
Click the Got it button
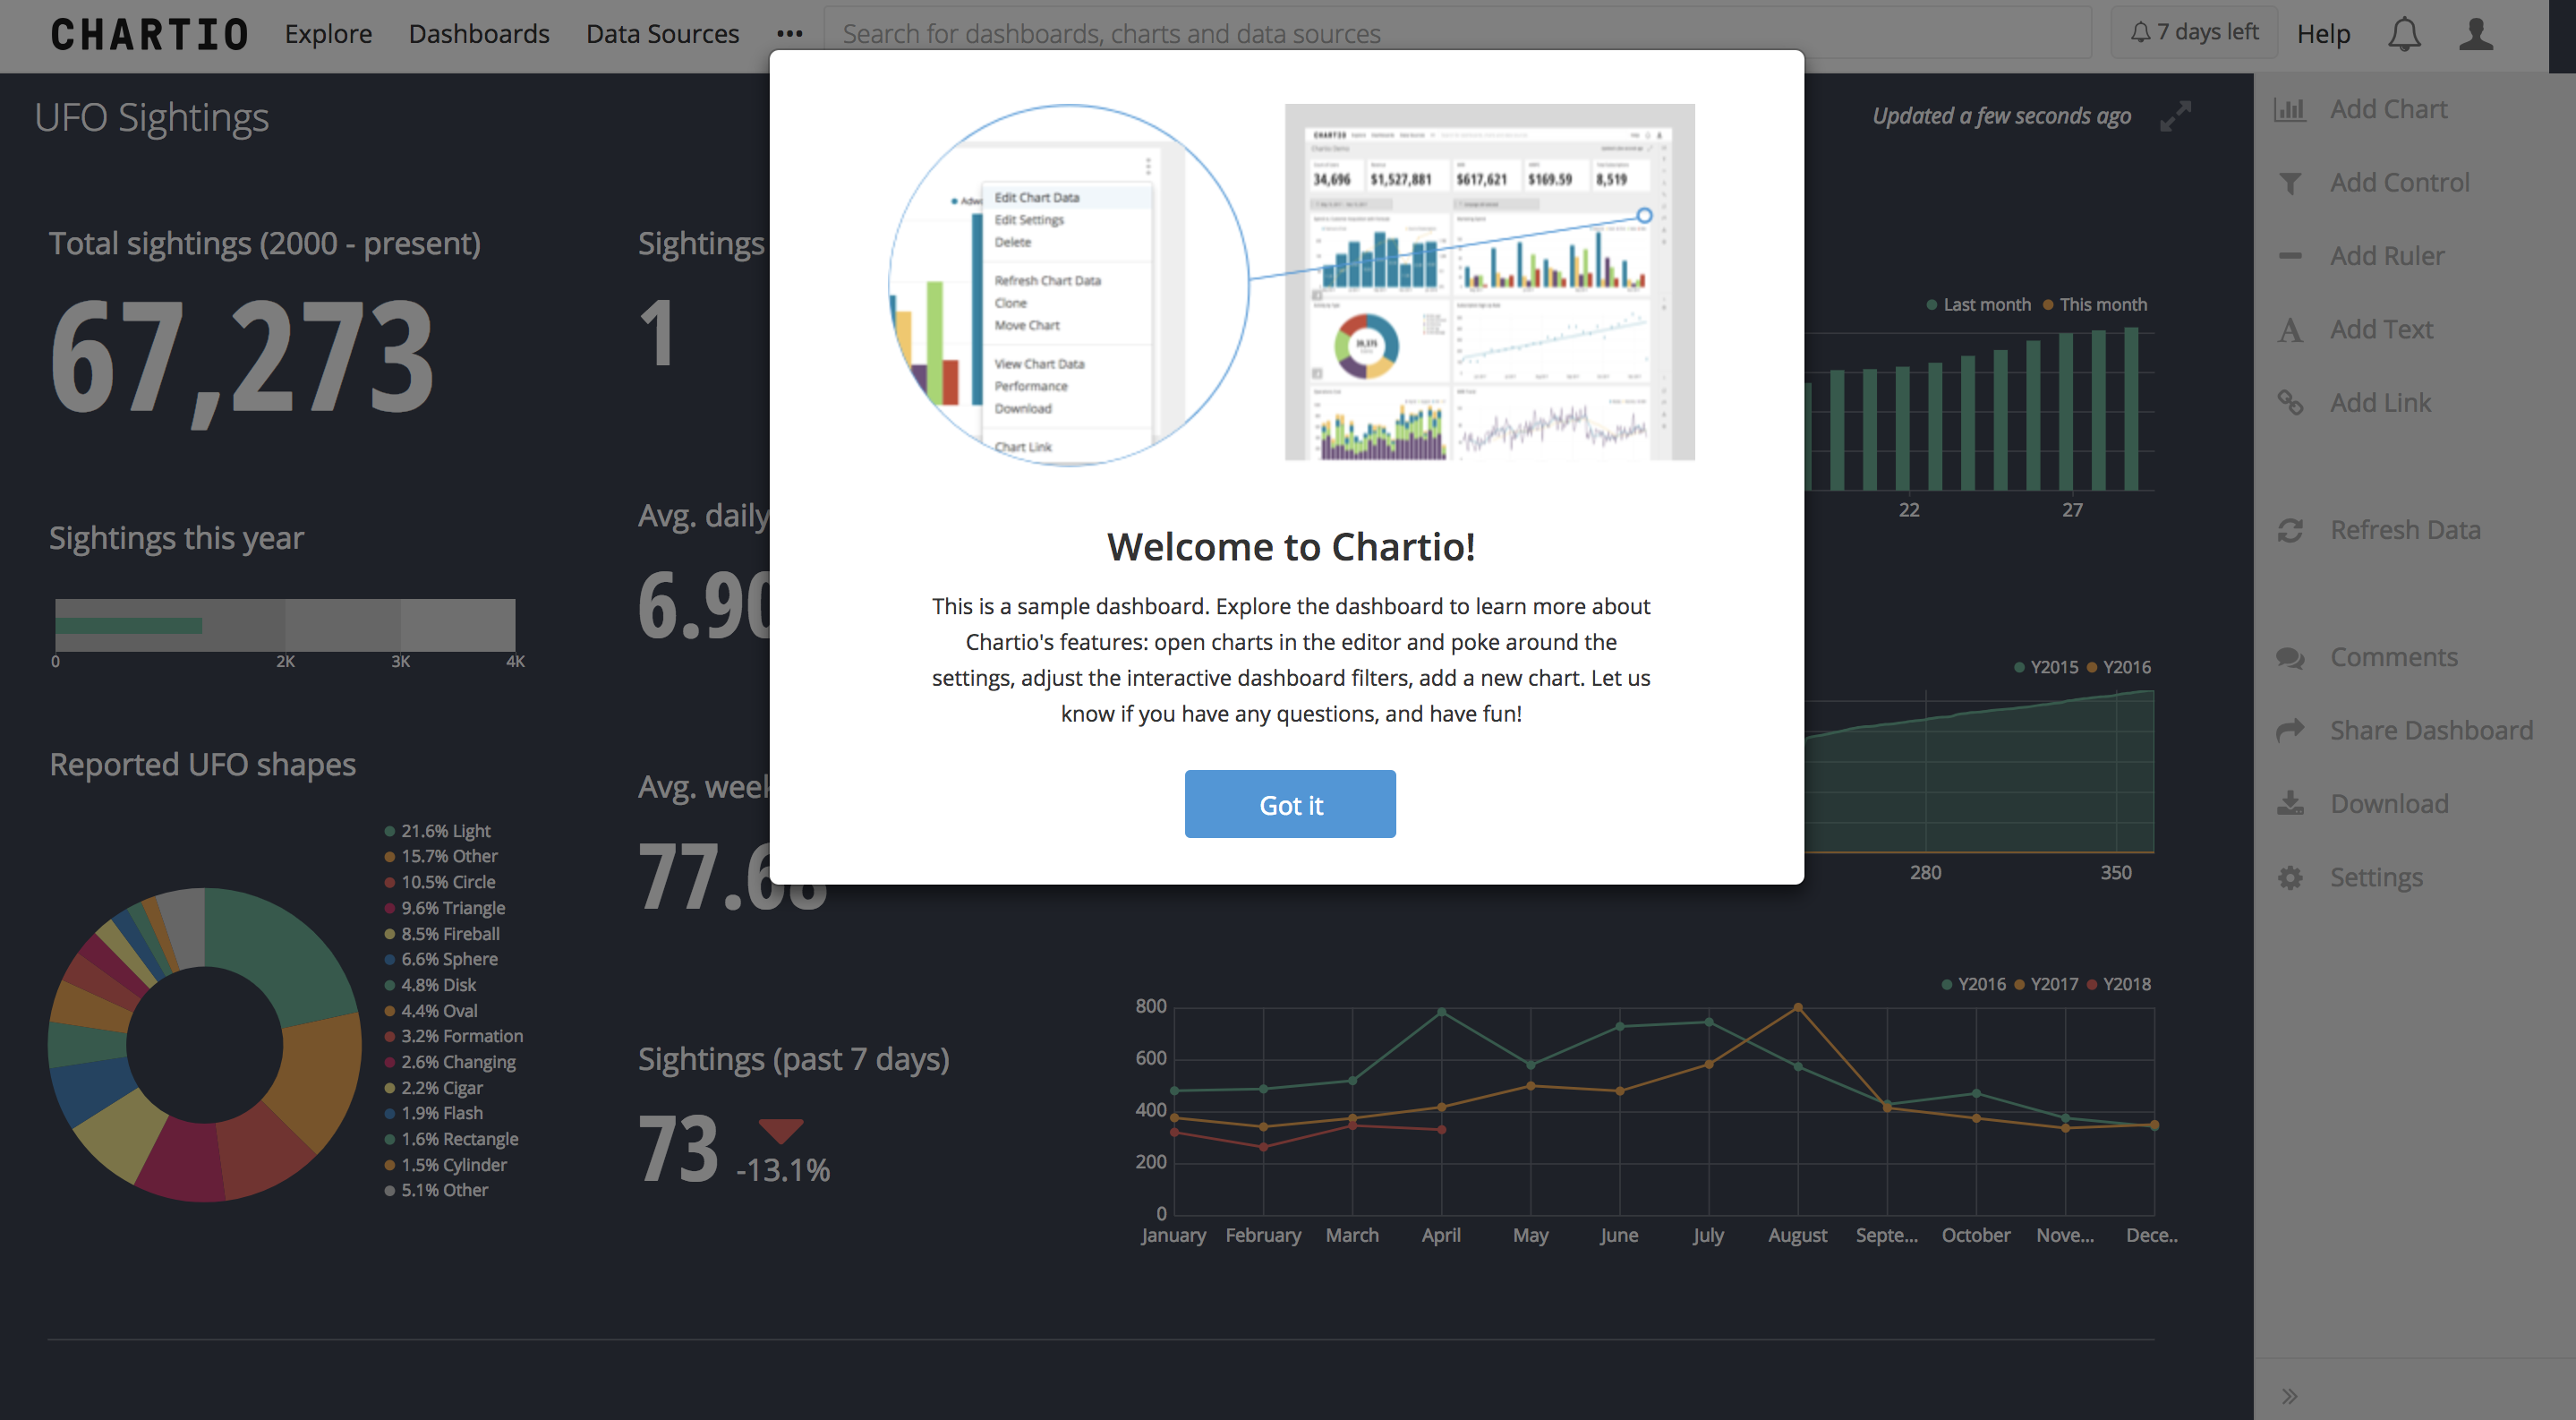[1290, 803]
